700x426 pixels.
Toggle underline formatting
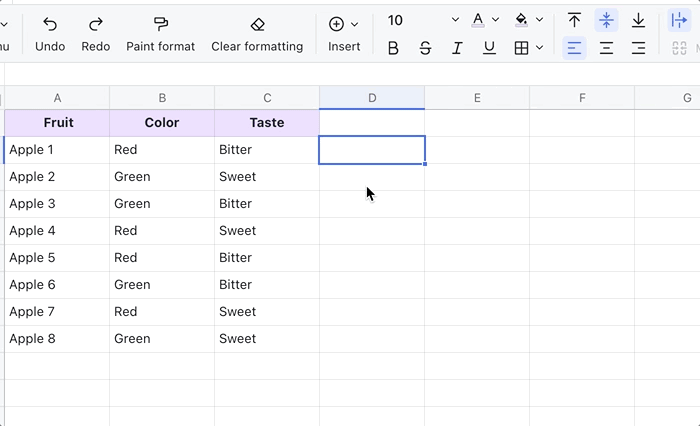point(489,48)
